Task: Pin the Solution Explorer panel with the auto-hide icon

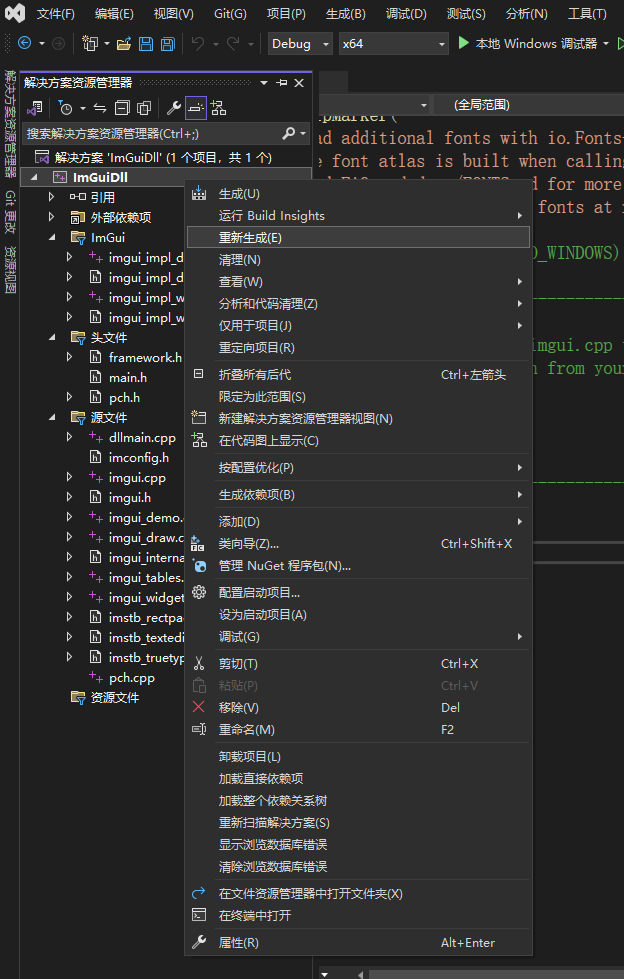Action: pos(282,82)
